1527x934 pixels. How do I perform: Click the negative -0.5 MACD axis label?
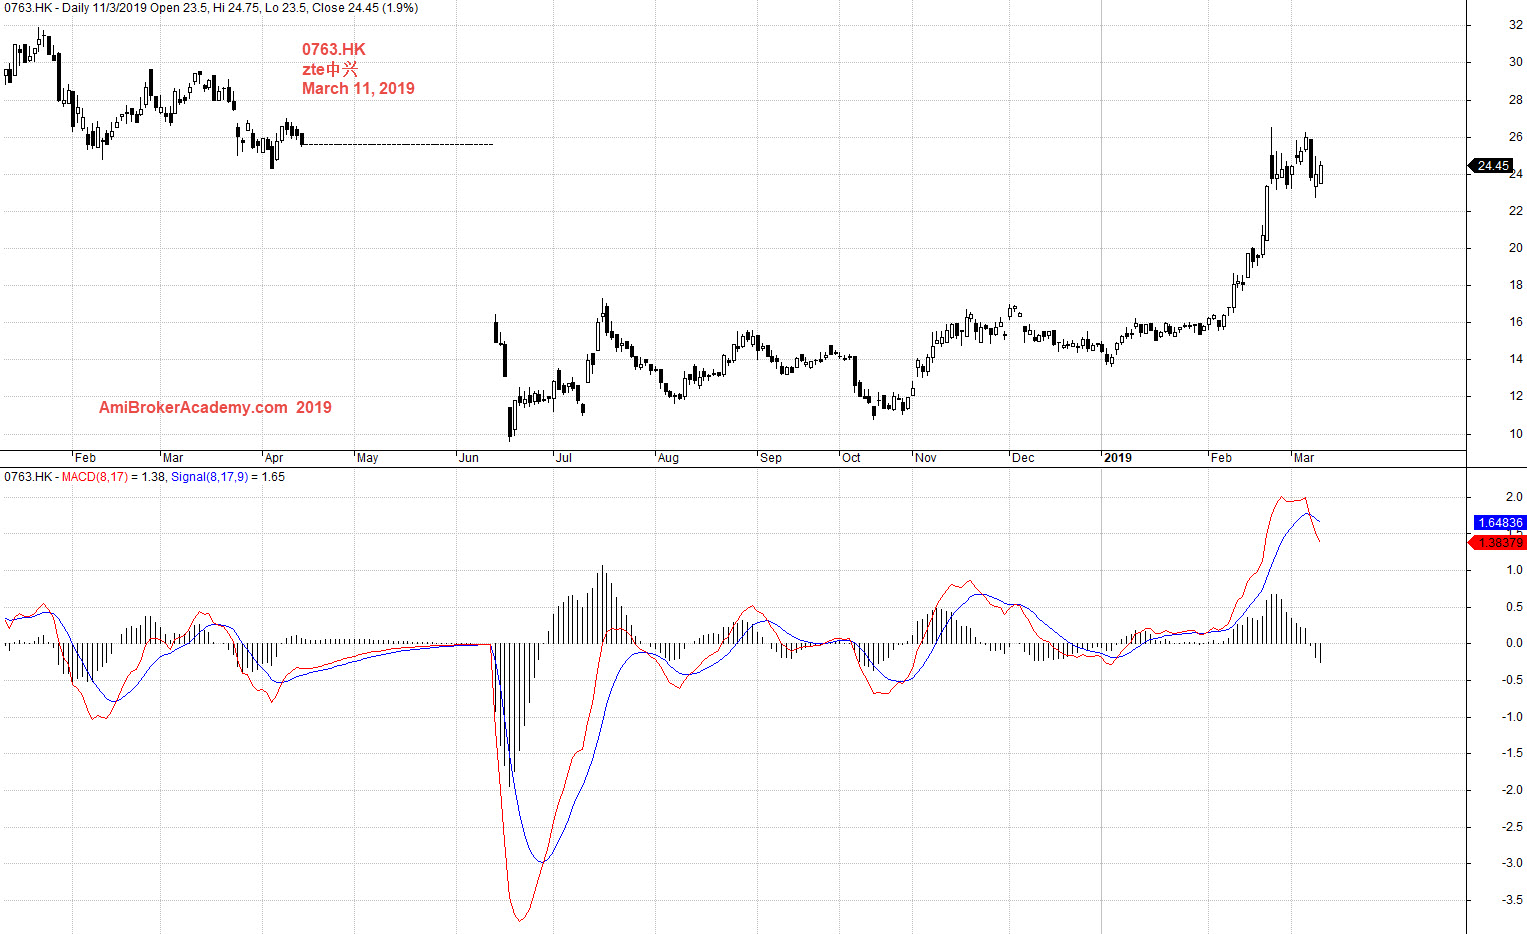[x=1512, y=680]
